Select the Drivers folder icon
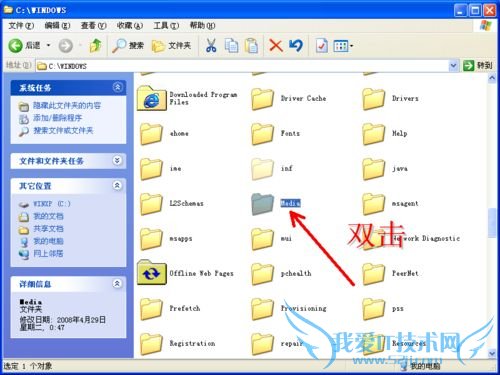Screen dimensions: 500x375 tap(374, 99)
